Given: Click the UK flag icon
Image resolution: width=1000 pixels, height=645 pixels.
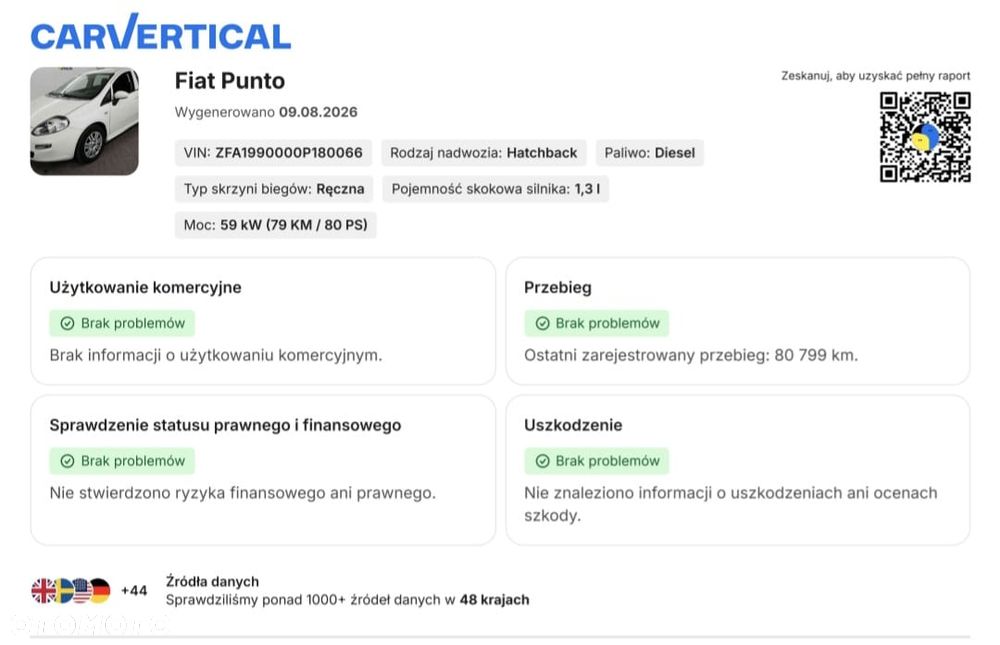Looking at the screenshot, I should pos(43,591).
